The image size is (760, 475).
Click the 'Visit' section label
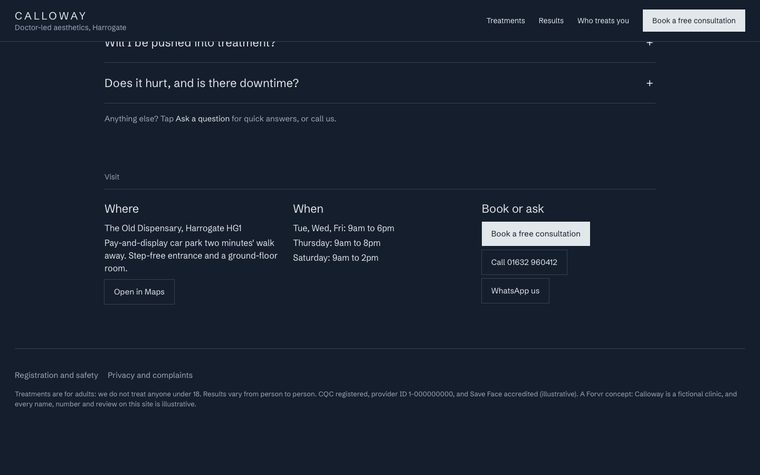[112, 177]
